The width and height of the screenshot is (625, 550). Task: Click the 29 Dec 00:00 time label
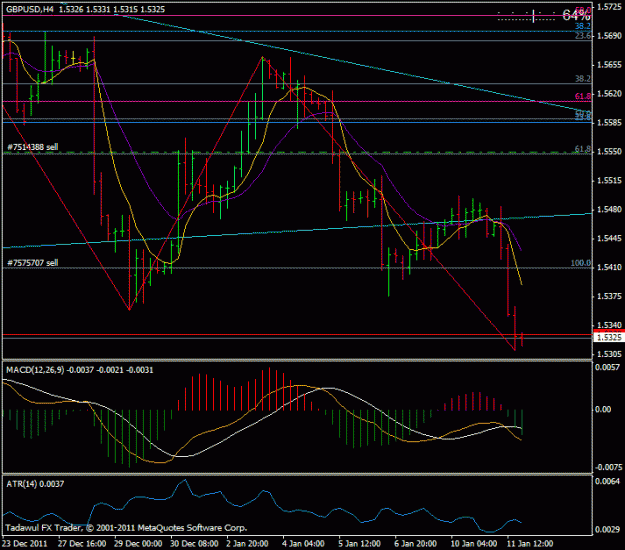click(138, 544)
